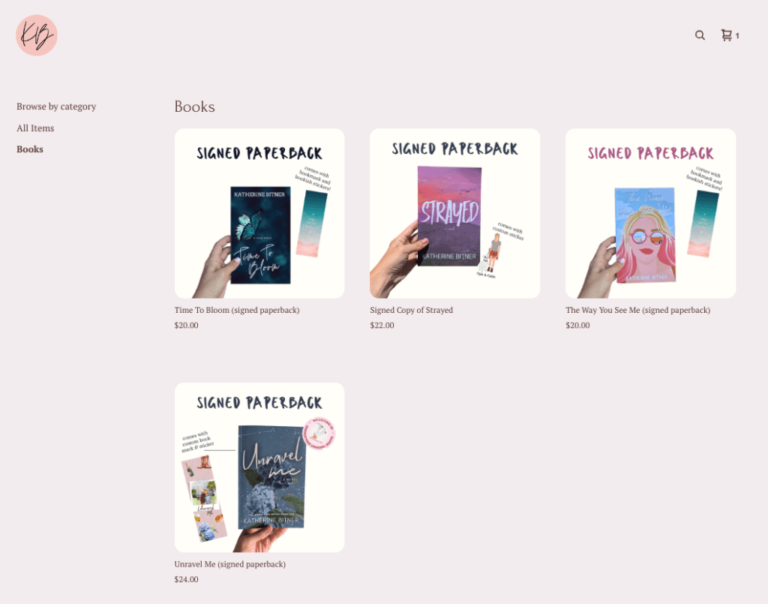Open the shopping cart icon

click(x=726, y=35)
